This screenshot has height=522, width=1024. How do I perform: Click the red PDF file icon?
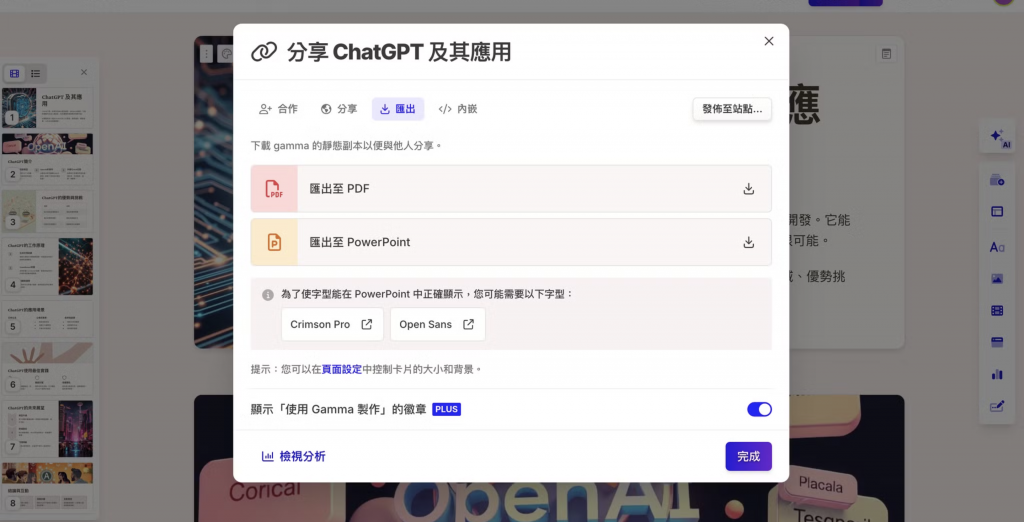coord(274,189)
